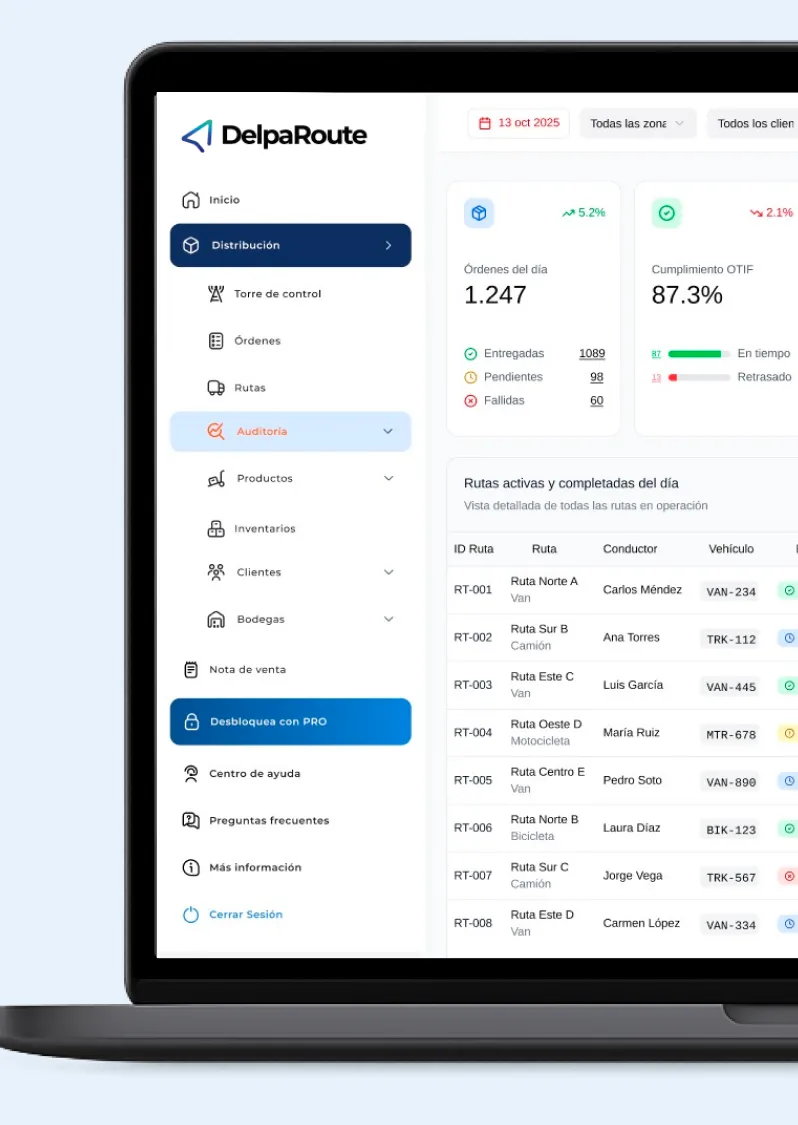Viewport: 798px width, 1125px height.
Task: Click the green En tiempo progress bar
Action: 699,354
